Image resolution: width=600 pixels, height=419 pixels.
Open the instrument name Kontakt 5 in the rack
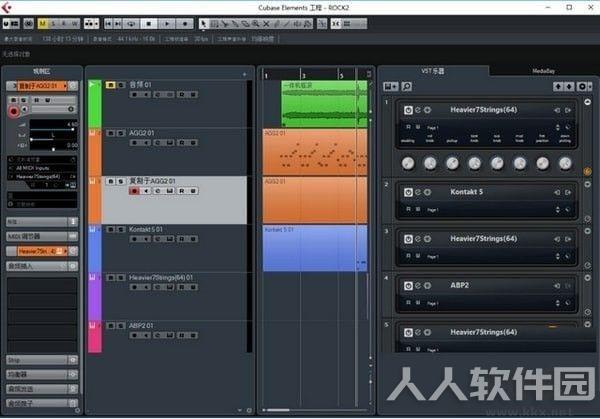[x=466, y=192]
